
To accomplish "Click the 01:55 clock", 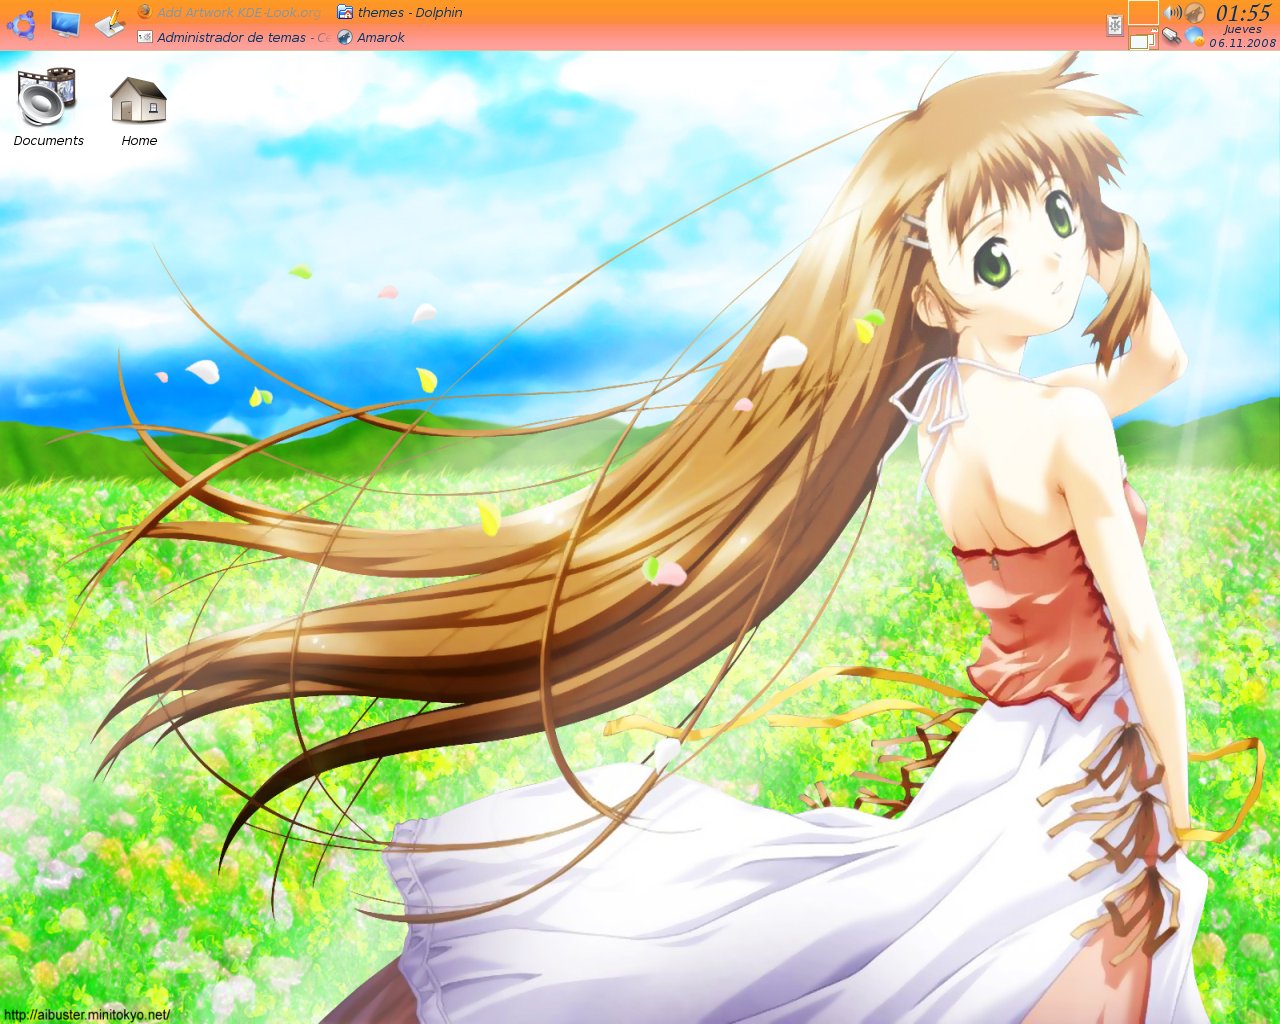I will click(1243, 13).
